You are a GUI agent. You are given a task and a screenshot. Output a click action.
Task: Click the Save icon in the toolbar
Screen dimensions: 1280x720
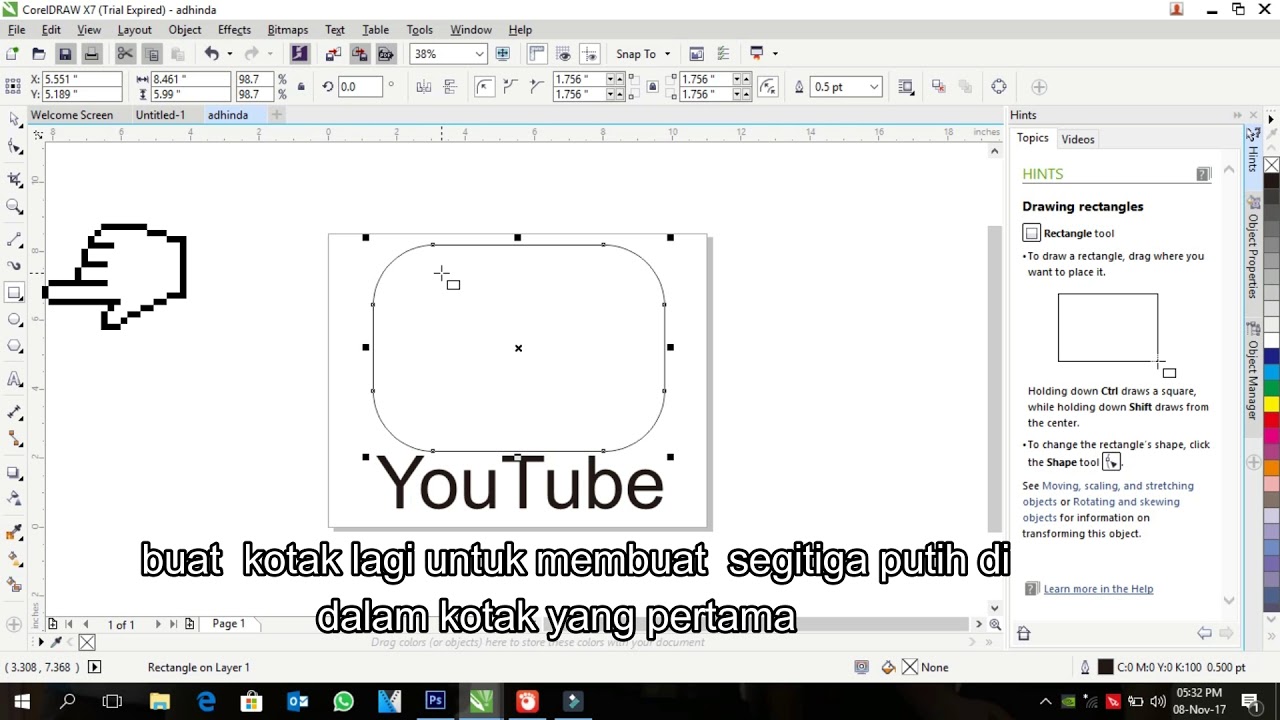[x=65, y=54]
